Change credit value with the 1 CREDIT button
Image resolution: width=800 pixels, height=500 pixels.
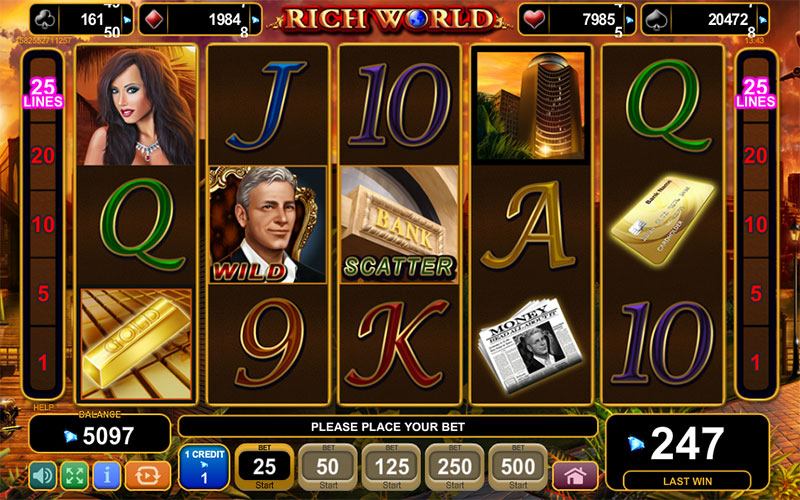click(x=204, y=467)
